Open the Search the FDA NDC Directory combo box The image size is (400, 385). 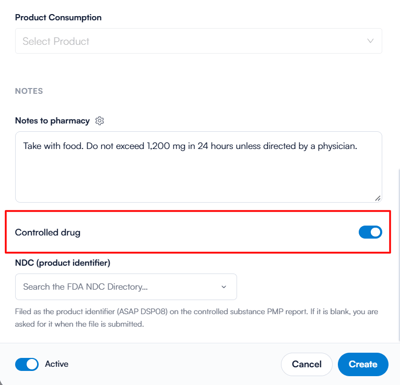tap(126, 287)
